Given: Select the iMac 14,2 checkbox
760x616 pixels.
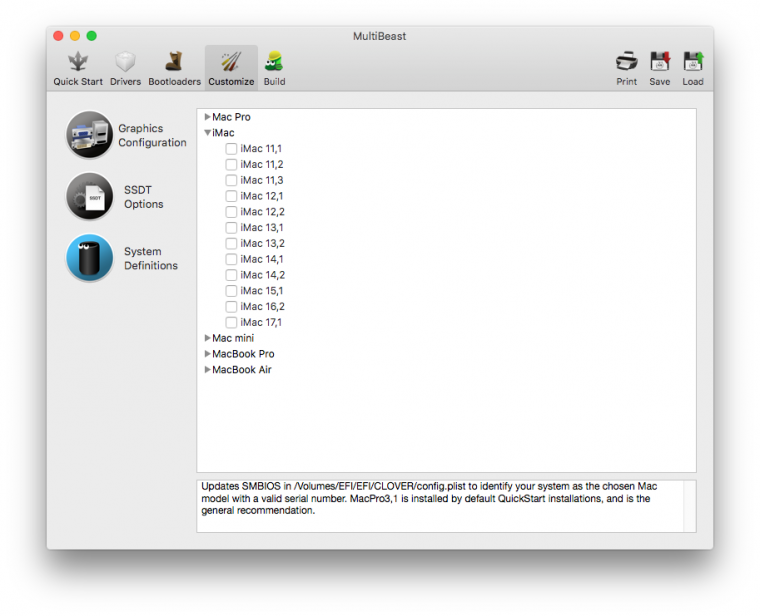Looking at the screenshot, I should coord(231,275).
